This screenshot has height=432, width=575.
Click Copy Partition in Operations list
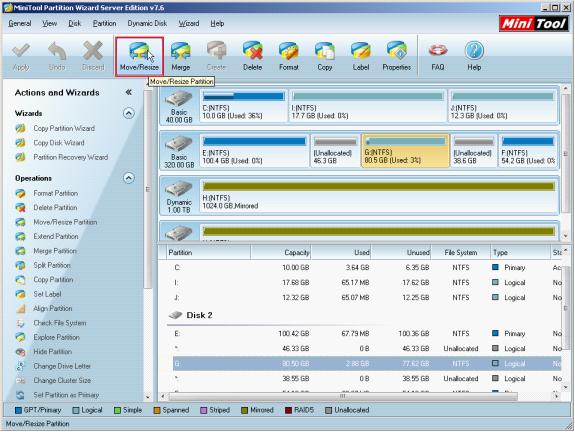(x=53, y=279)
